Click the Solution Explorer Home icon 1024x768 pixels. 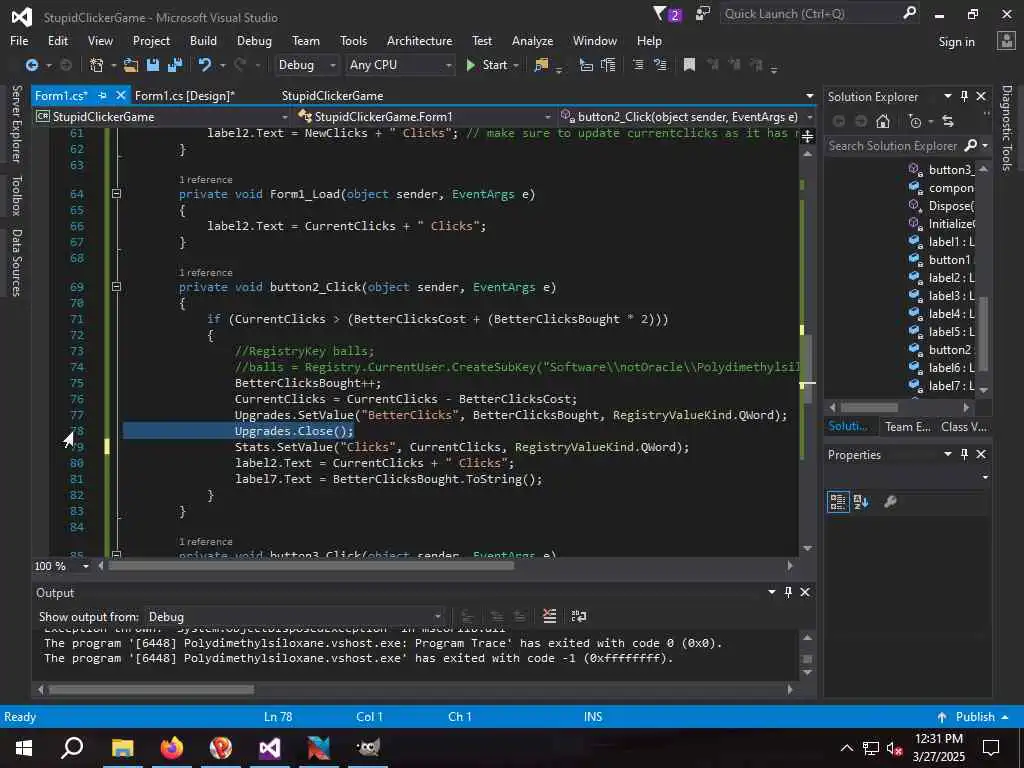tap(883, 121)
